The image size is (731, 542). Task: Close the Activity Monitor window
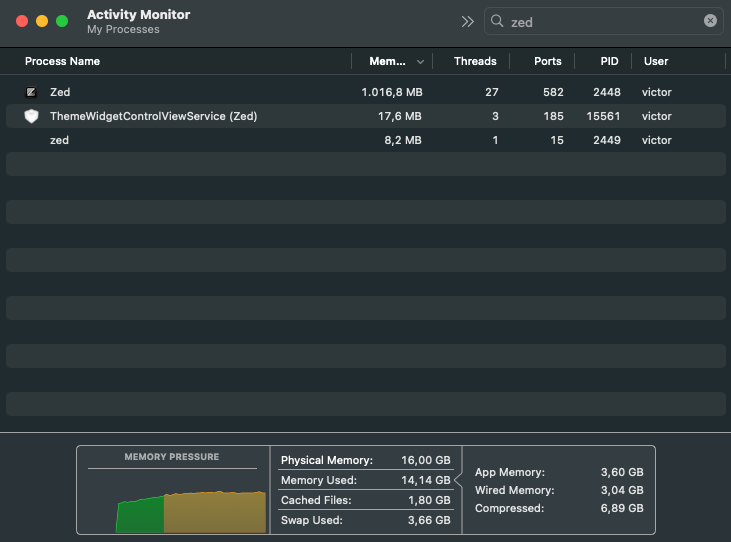[22, 21]
